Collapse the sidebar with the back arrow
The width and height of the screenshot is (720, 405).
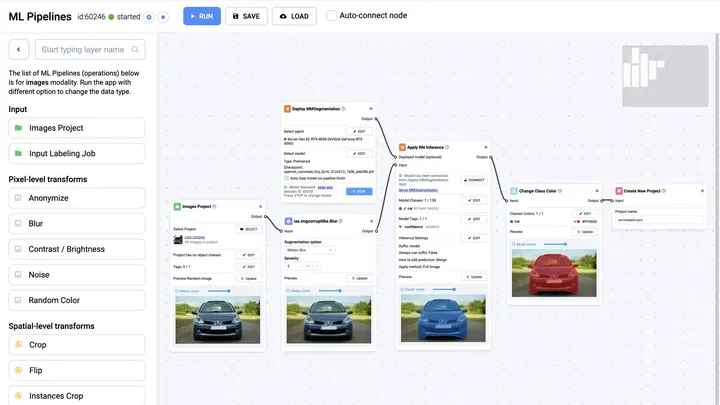(19, 50)
